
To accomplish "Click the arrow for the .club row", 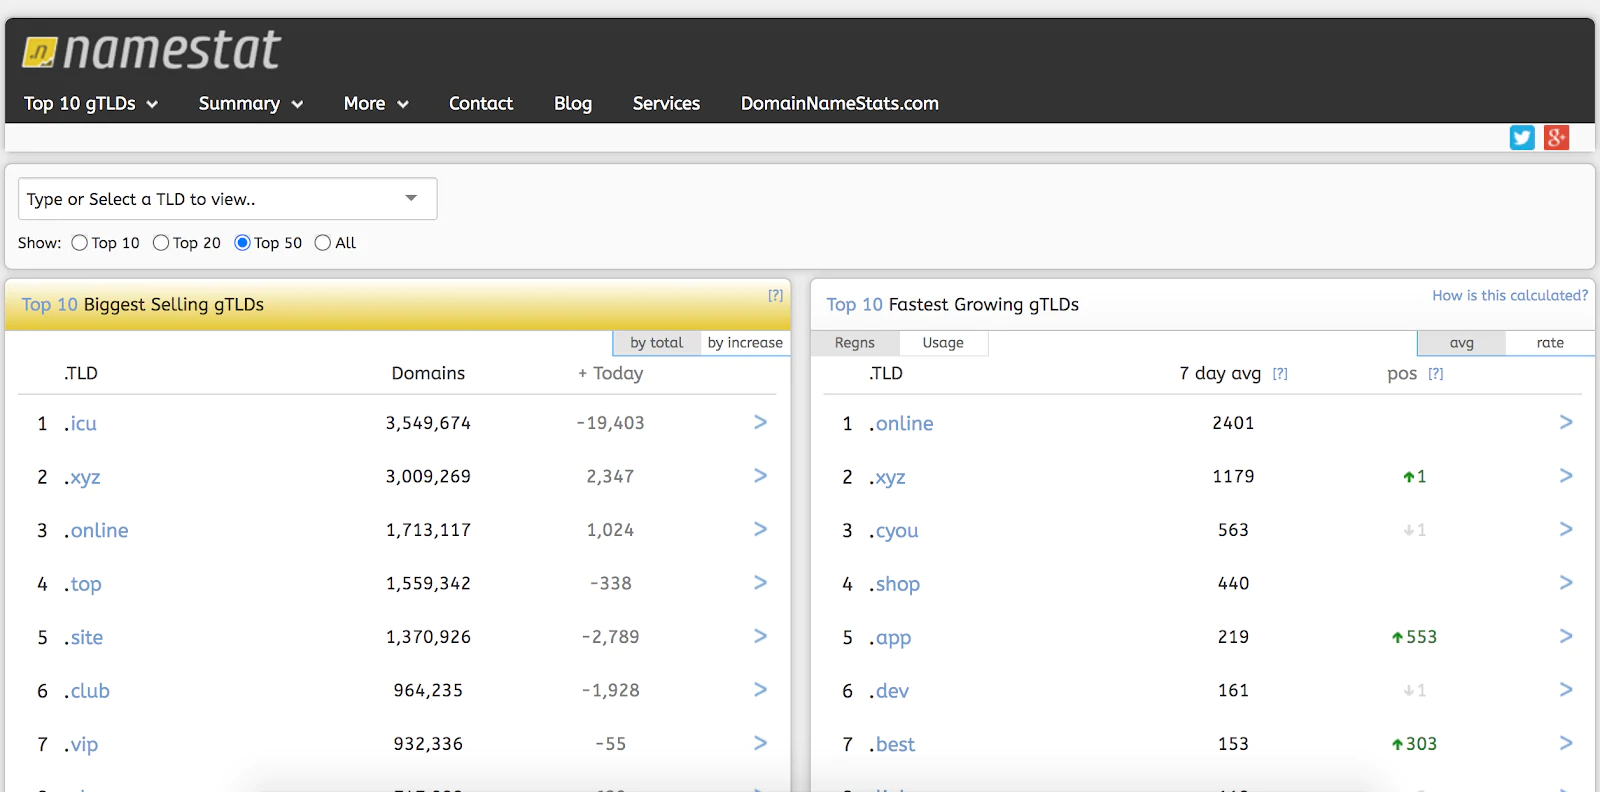I will coord(760,690).
